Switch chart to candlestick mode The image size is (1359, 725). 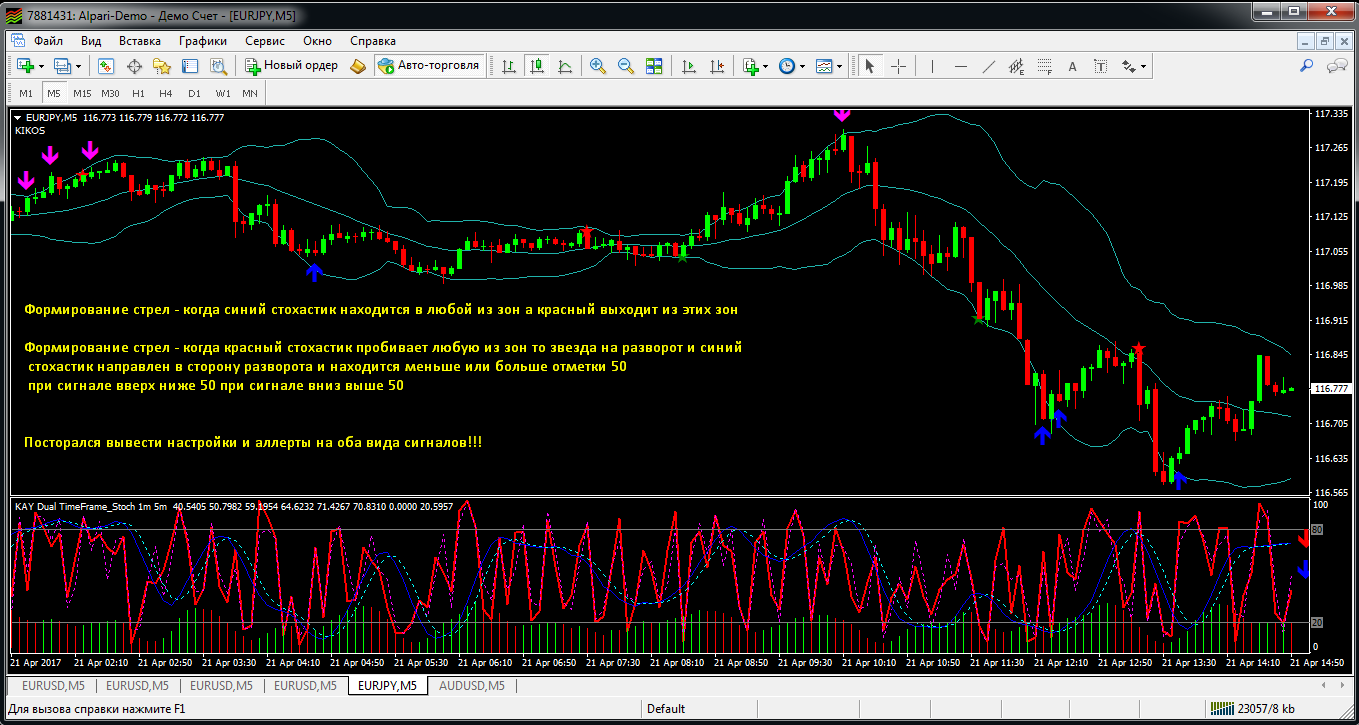pyautogui.click(x=537, y=66)
